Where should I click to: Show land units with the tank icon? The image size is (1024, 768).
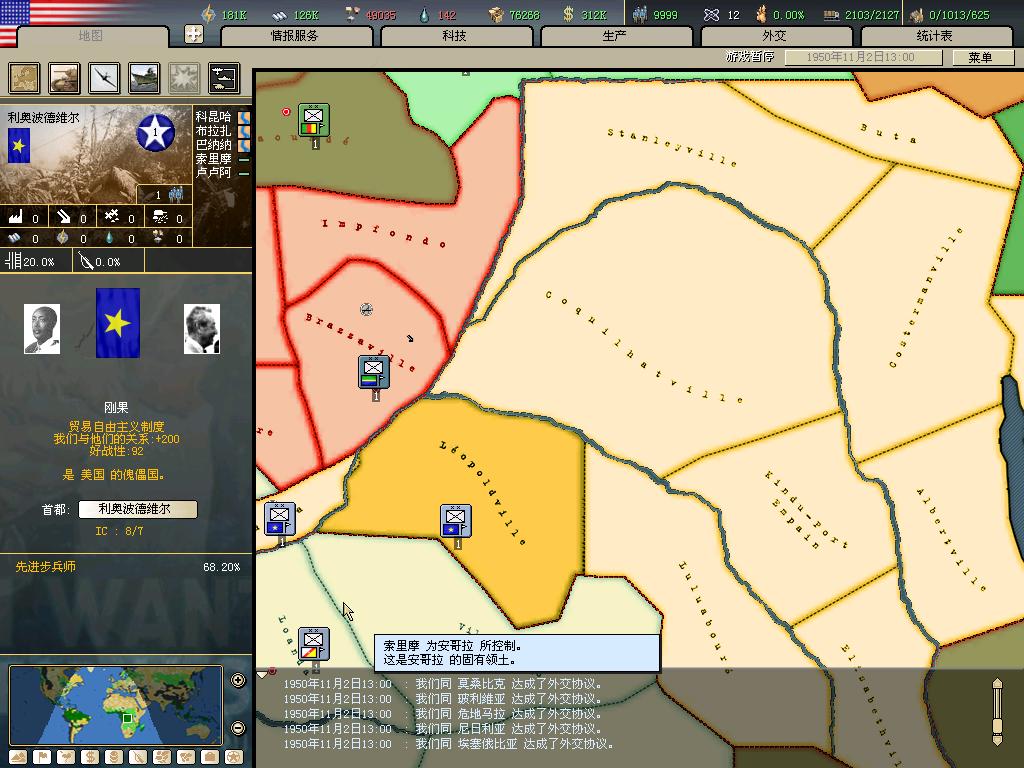64,78
